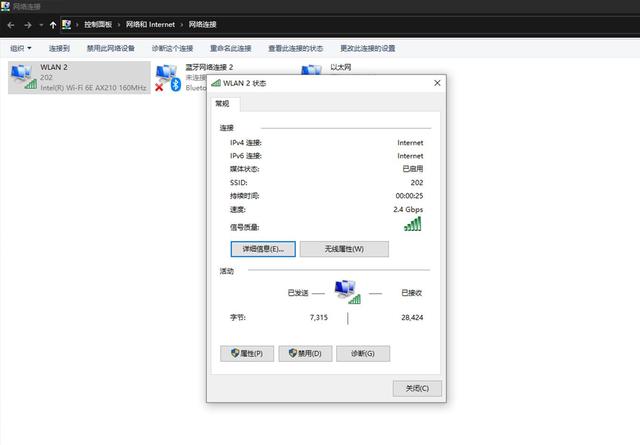The height and width of the screenshot is (445, 640).
Task: Go up one level with the up arrow
Action: (53, 23)
